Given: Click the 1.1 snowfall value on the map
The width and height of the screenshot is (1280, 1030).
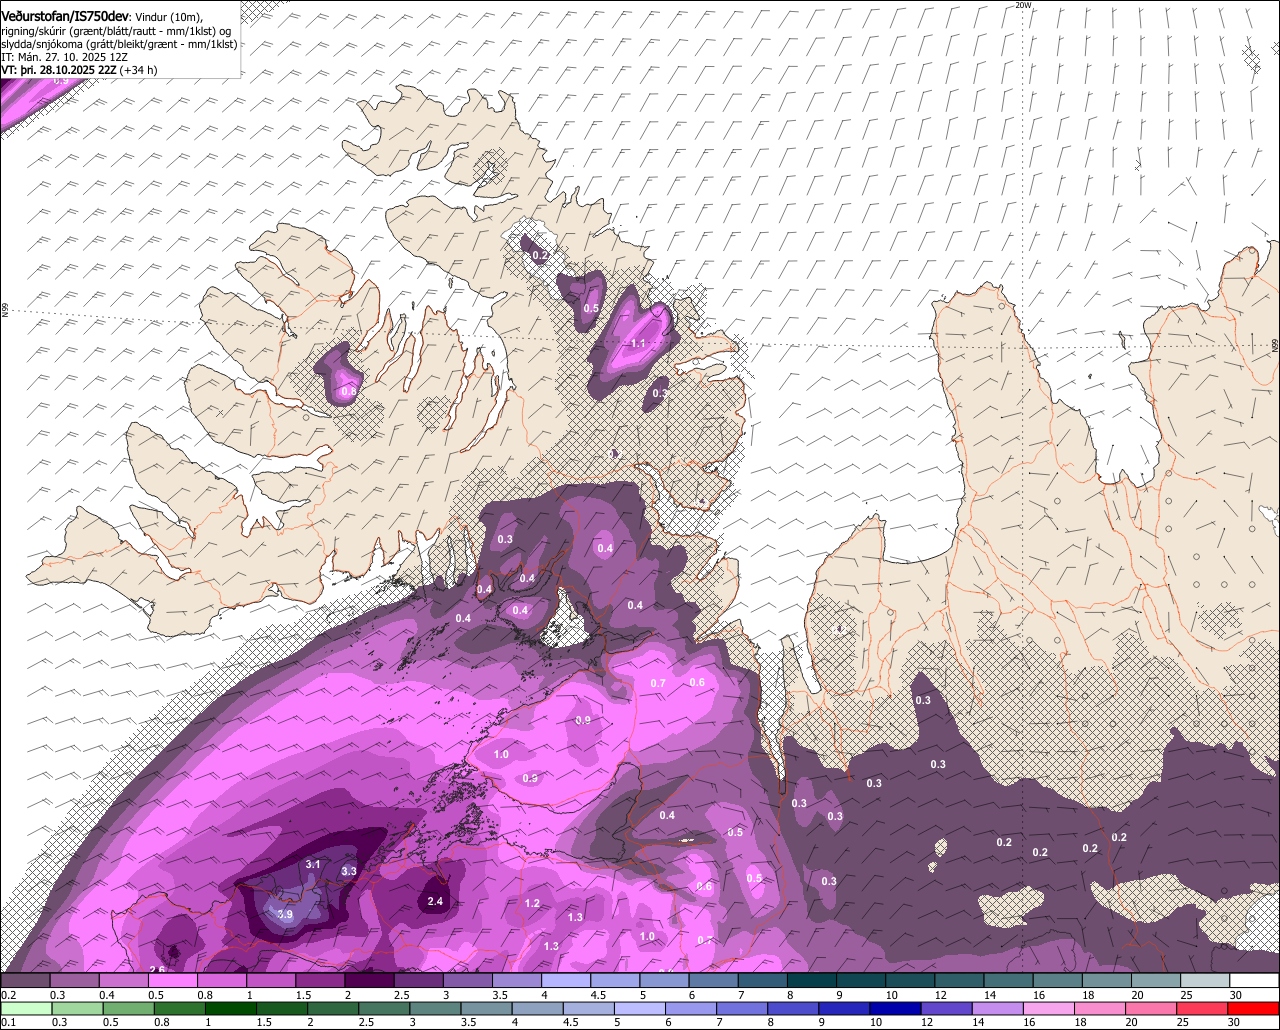Looking at the screenshot, I should point(639,343).
